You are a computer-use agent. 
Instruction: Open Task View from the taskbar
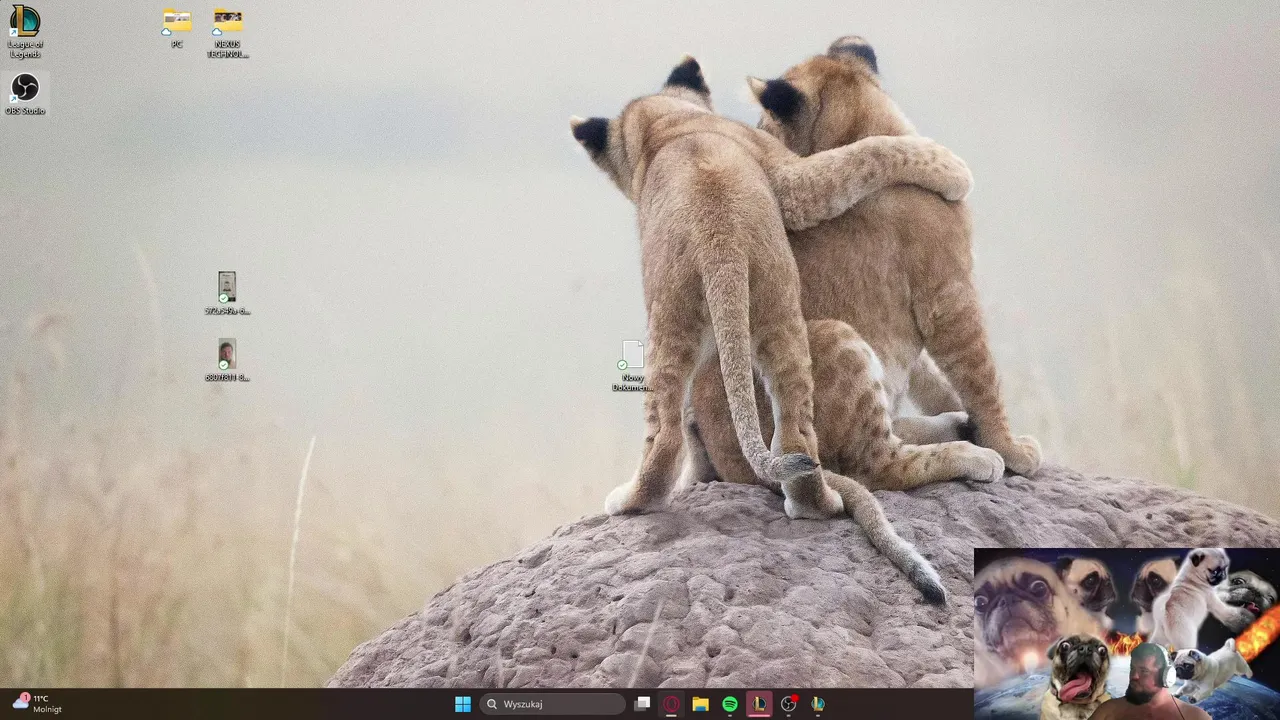pyautogui.click(x=642, y=704)
